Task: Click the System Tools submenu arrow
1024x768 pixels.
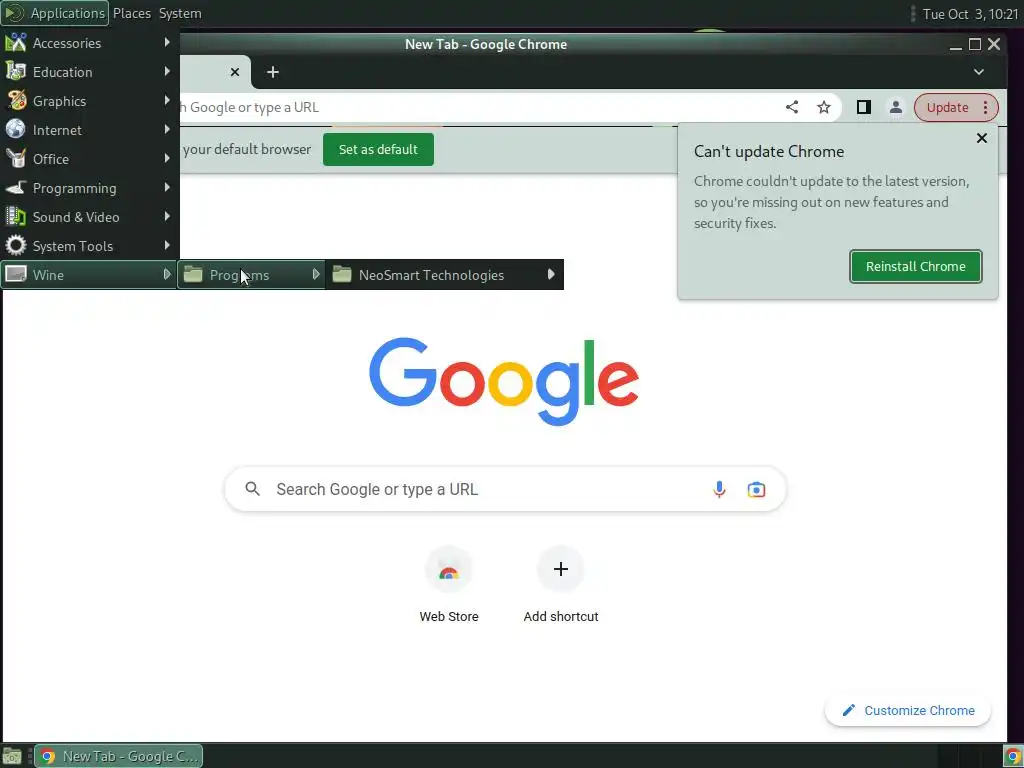Action: [x=167, y=246]
